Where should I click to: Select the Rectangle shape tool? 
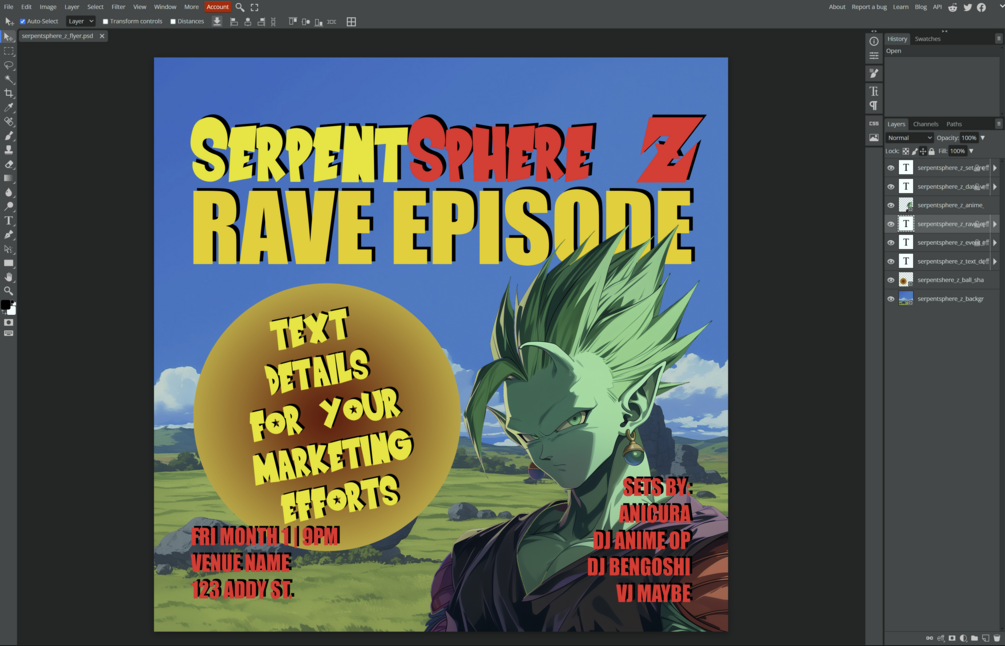(8, 263)
